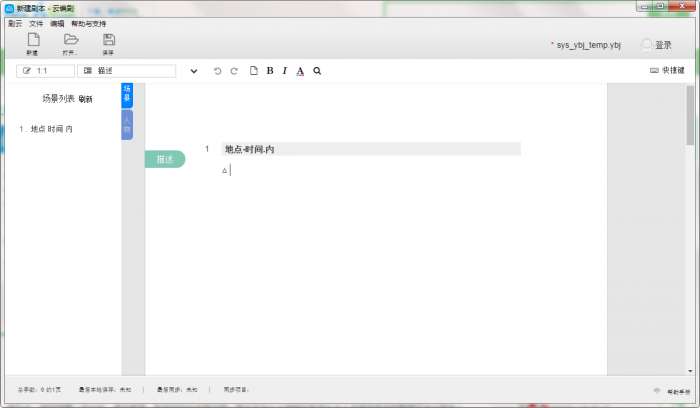This screenshot has height=408, width=700.
Task: Click the app logo in title bar
Action: click(x=9, y=8)
